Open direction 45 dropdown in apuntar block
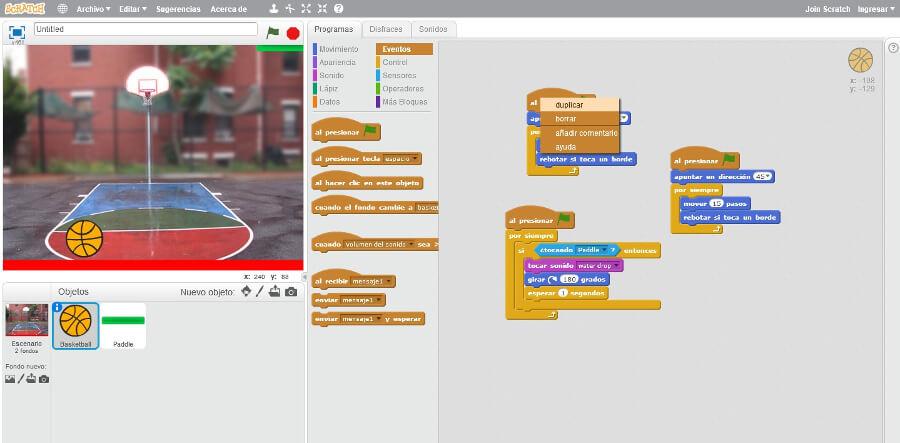 click(763, 177)
